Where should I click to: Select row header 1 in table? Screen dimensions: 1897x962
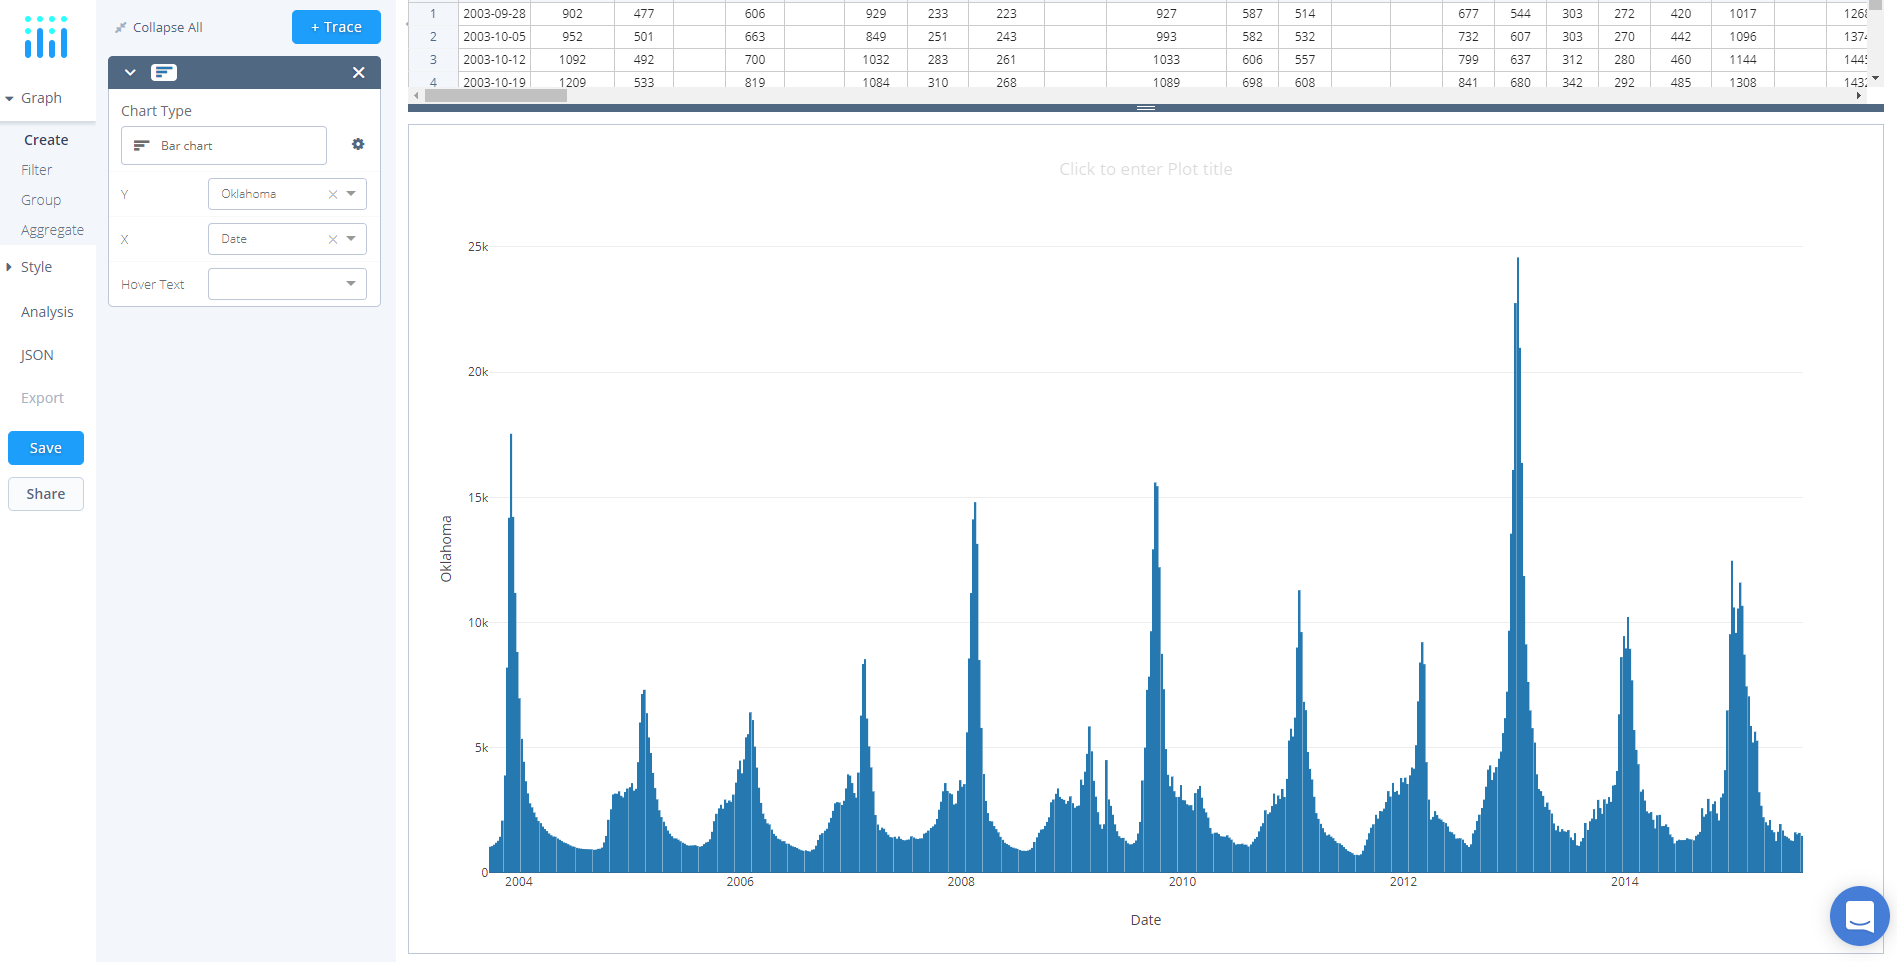pos(433,14)
